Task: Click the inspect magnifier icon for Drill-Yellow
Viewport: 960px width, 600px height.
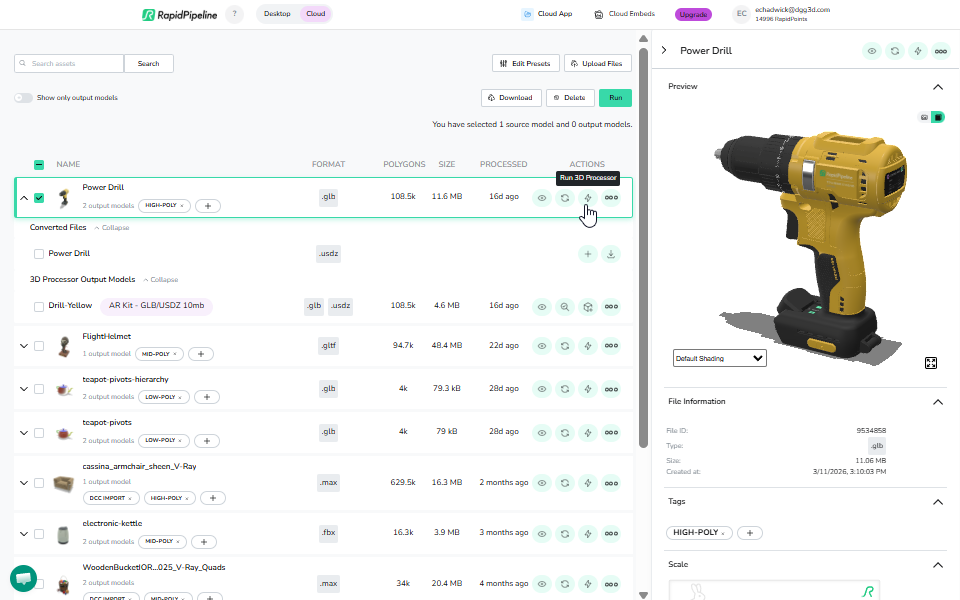Action: click(565, 307)
